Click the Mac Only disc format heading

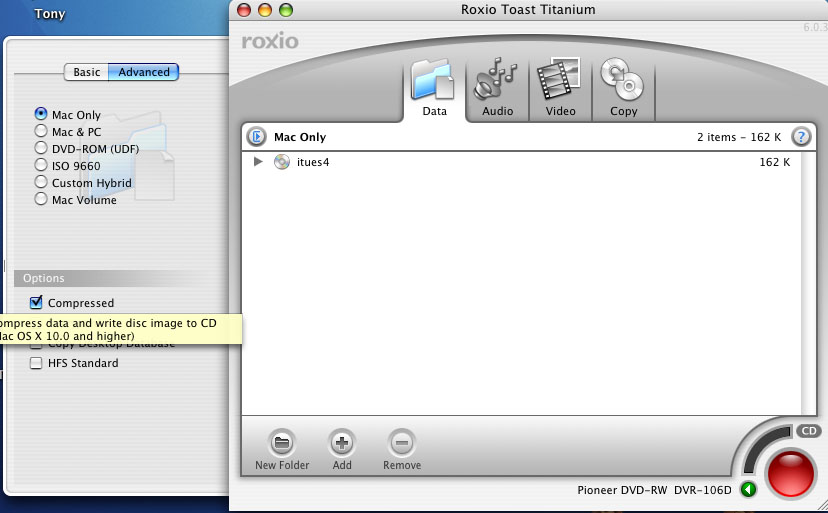(x=299, y=137)
